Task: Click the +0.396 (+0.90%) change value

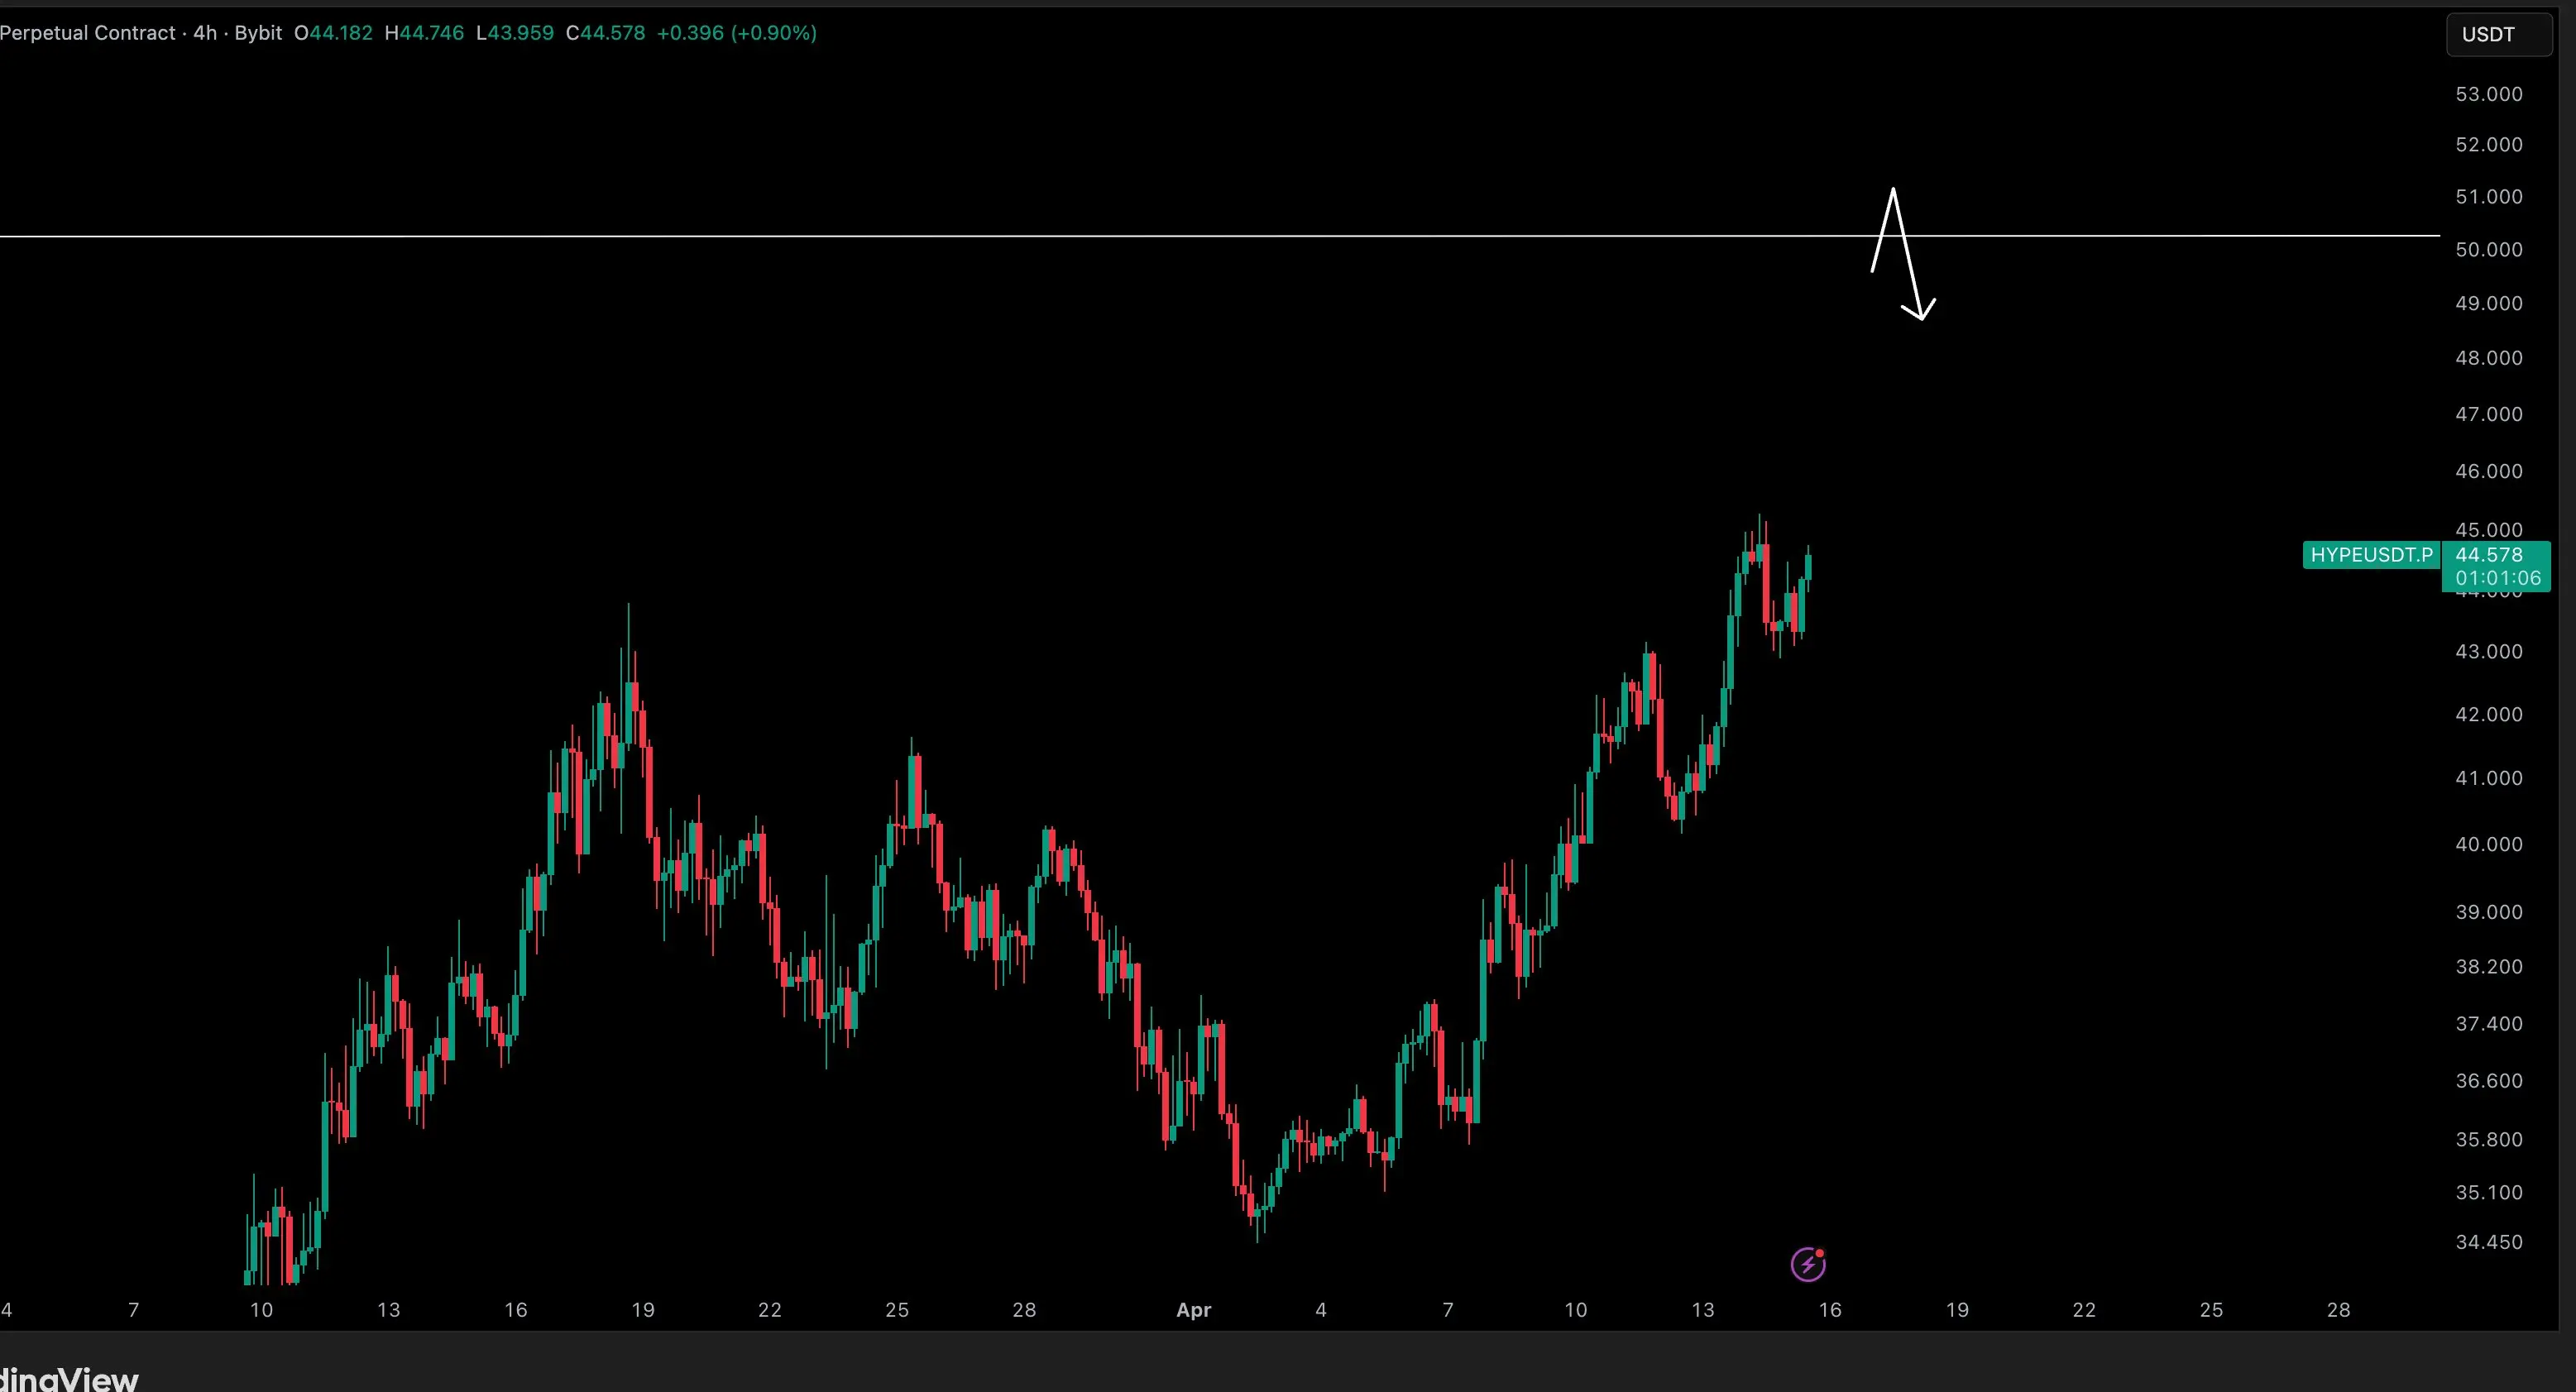Action: (x=736, y=33)
